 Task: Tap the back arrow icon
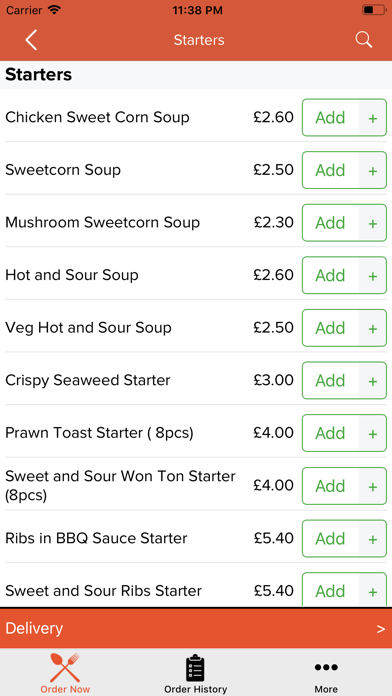[31, 40]
